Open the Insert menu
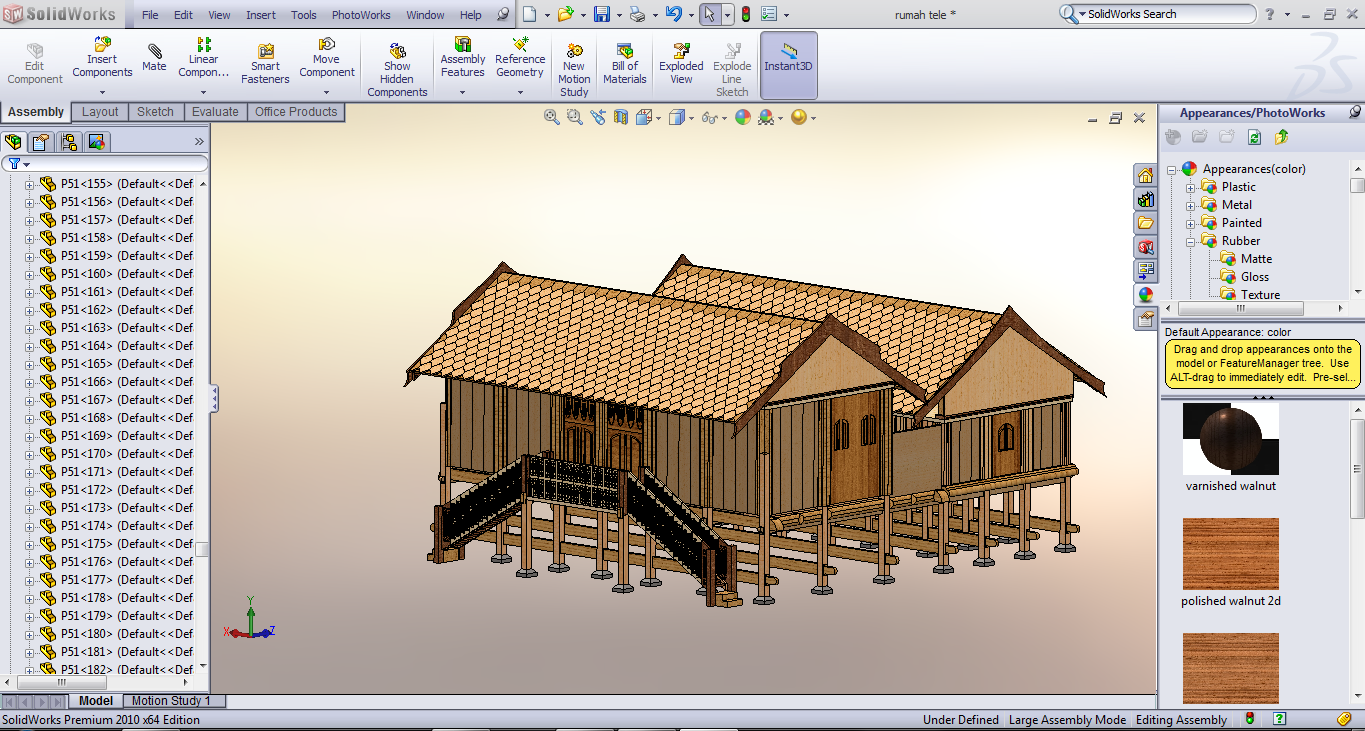The image size is (1365, 731). 261,15
